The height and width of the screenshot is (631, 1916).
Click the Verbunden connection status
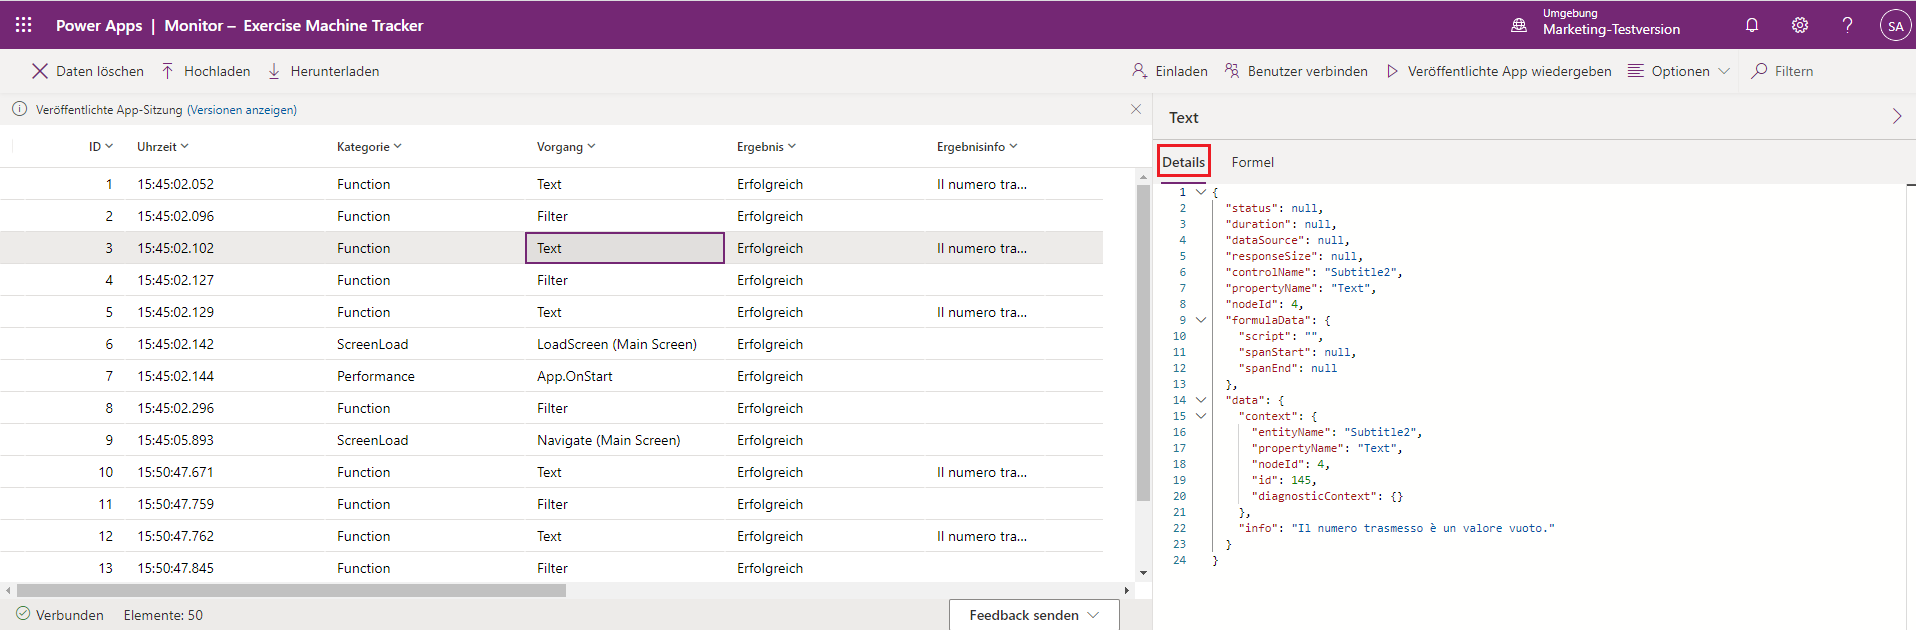tap(60, 615)
